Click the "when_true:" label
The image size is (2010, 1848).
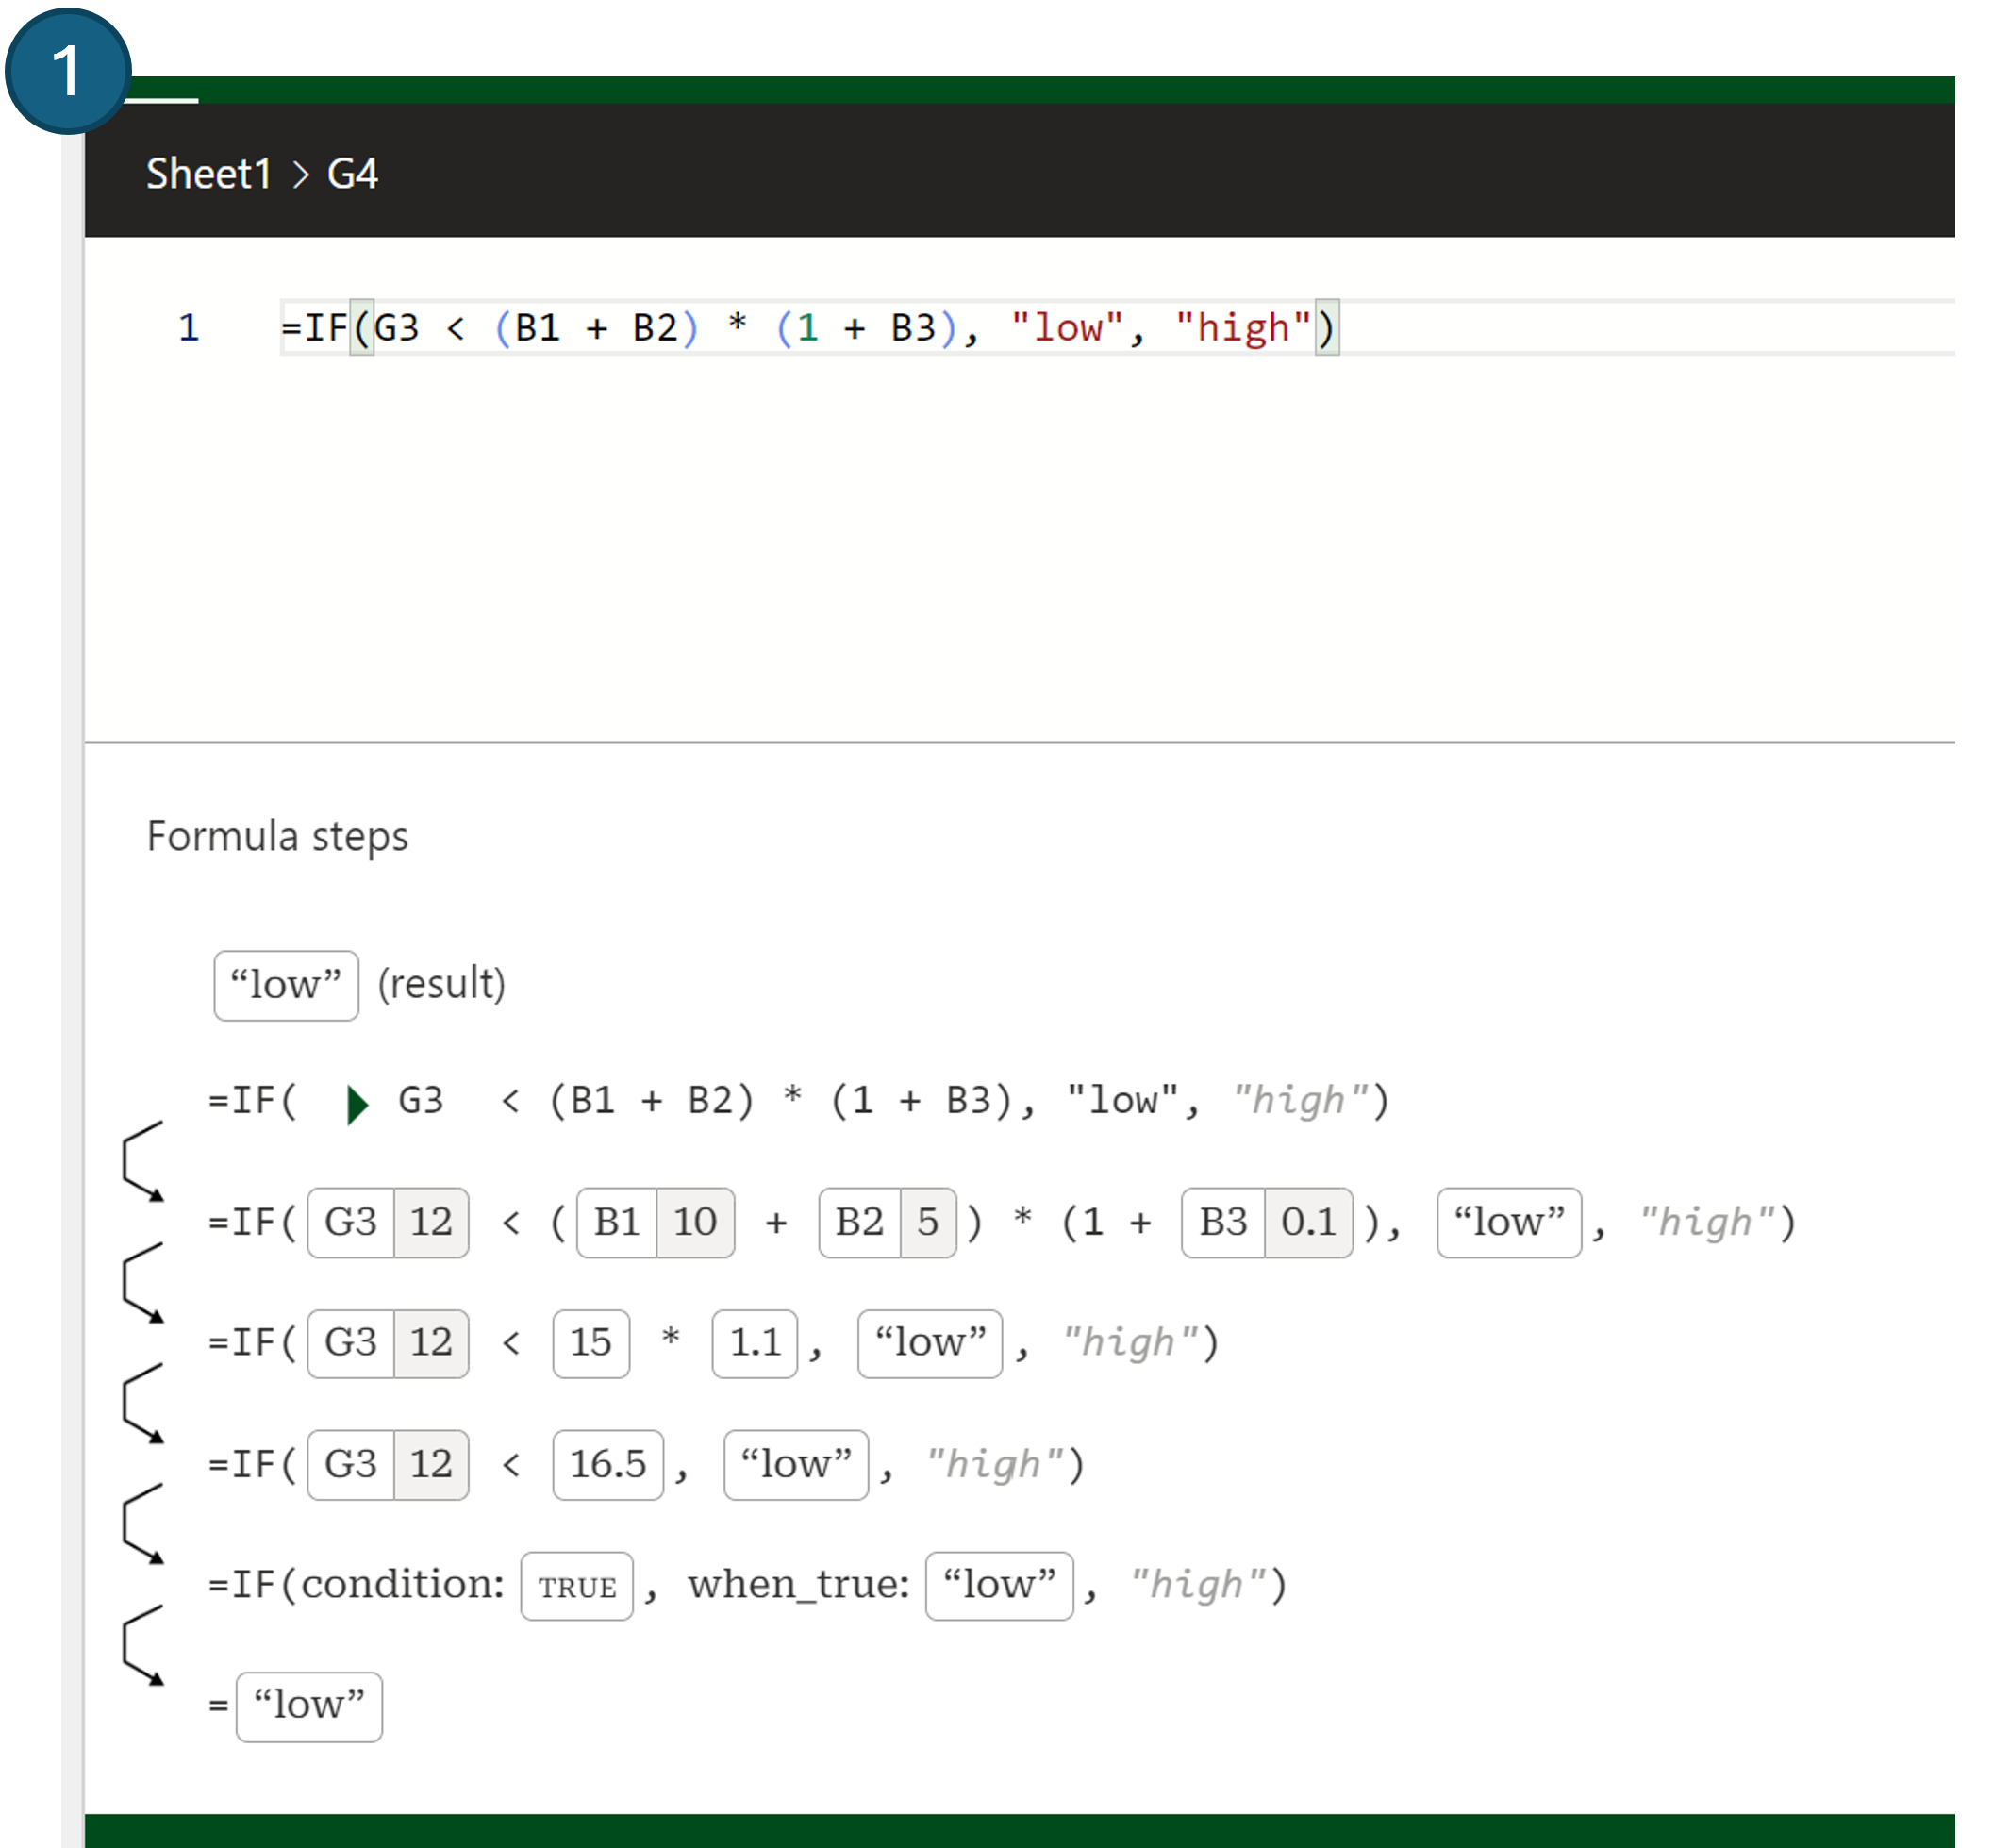coord(799,1586)
